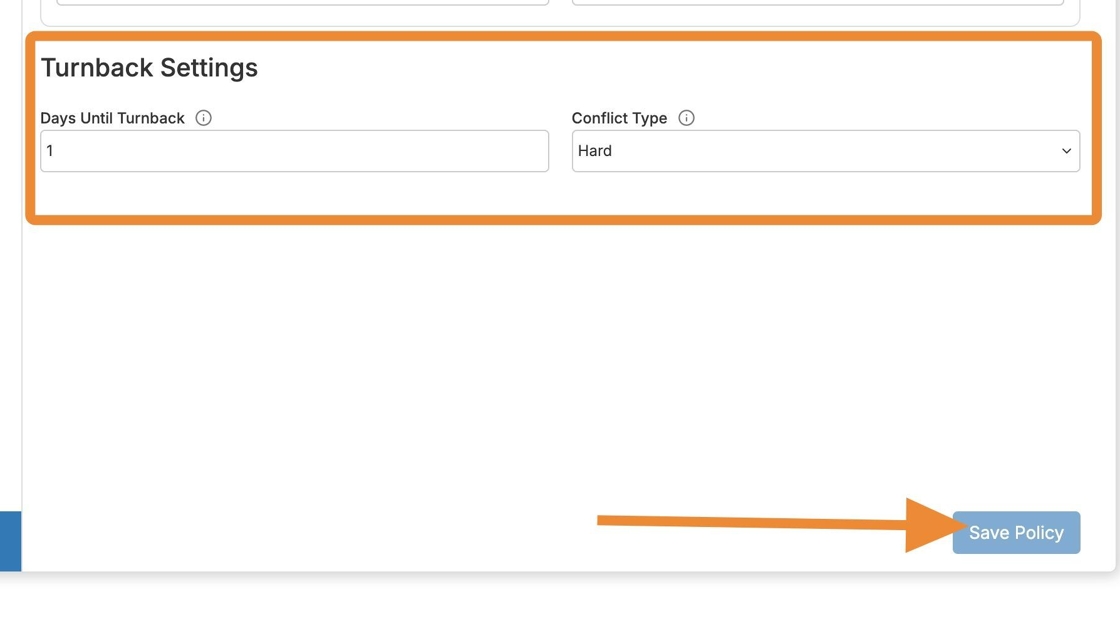
Task: Click the partially visible field above Days Until Turnback
Action: coord(302,2)
